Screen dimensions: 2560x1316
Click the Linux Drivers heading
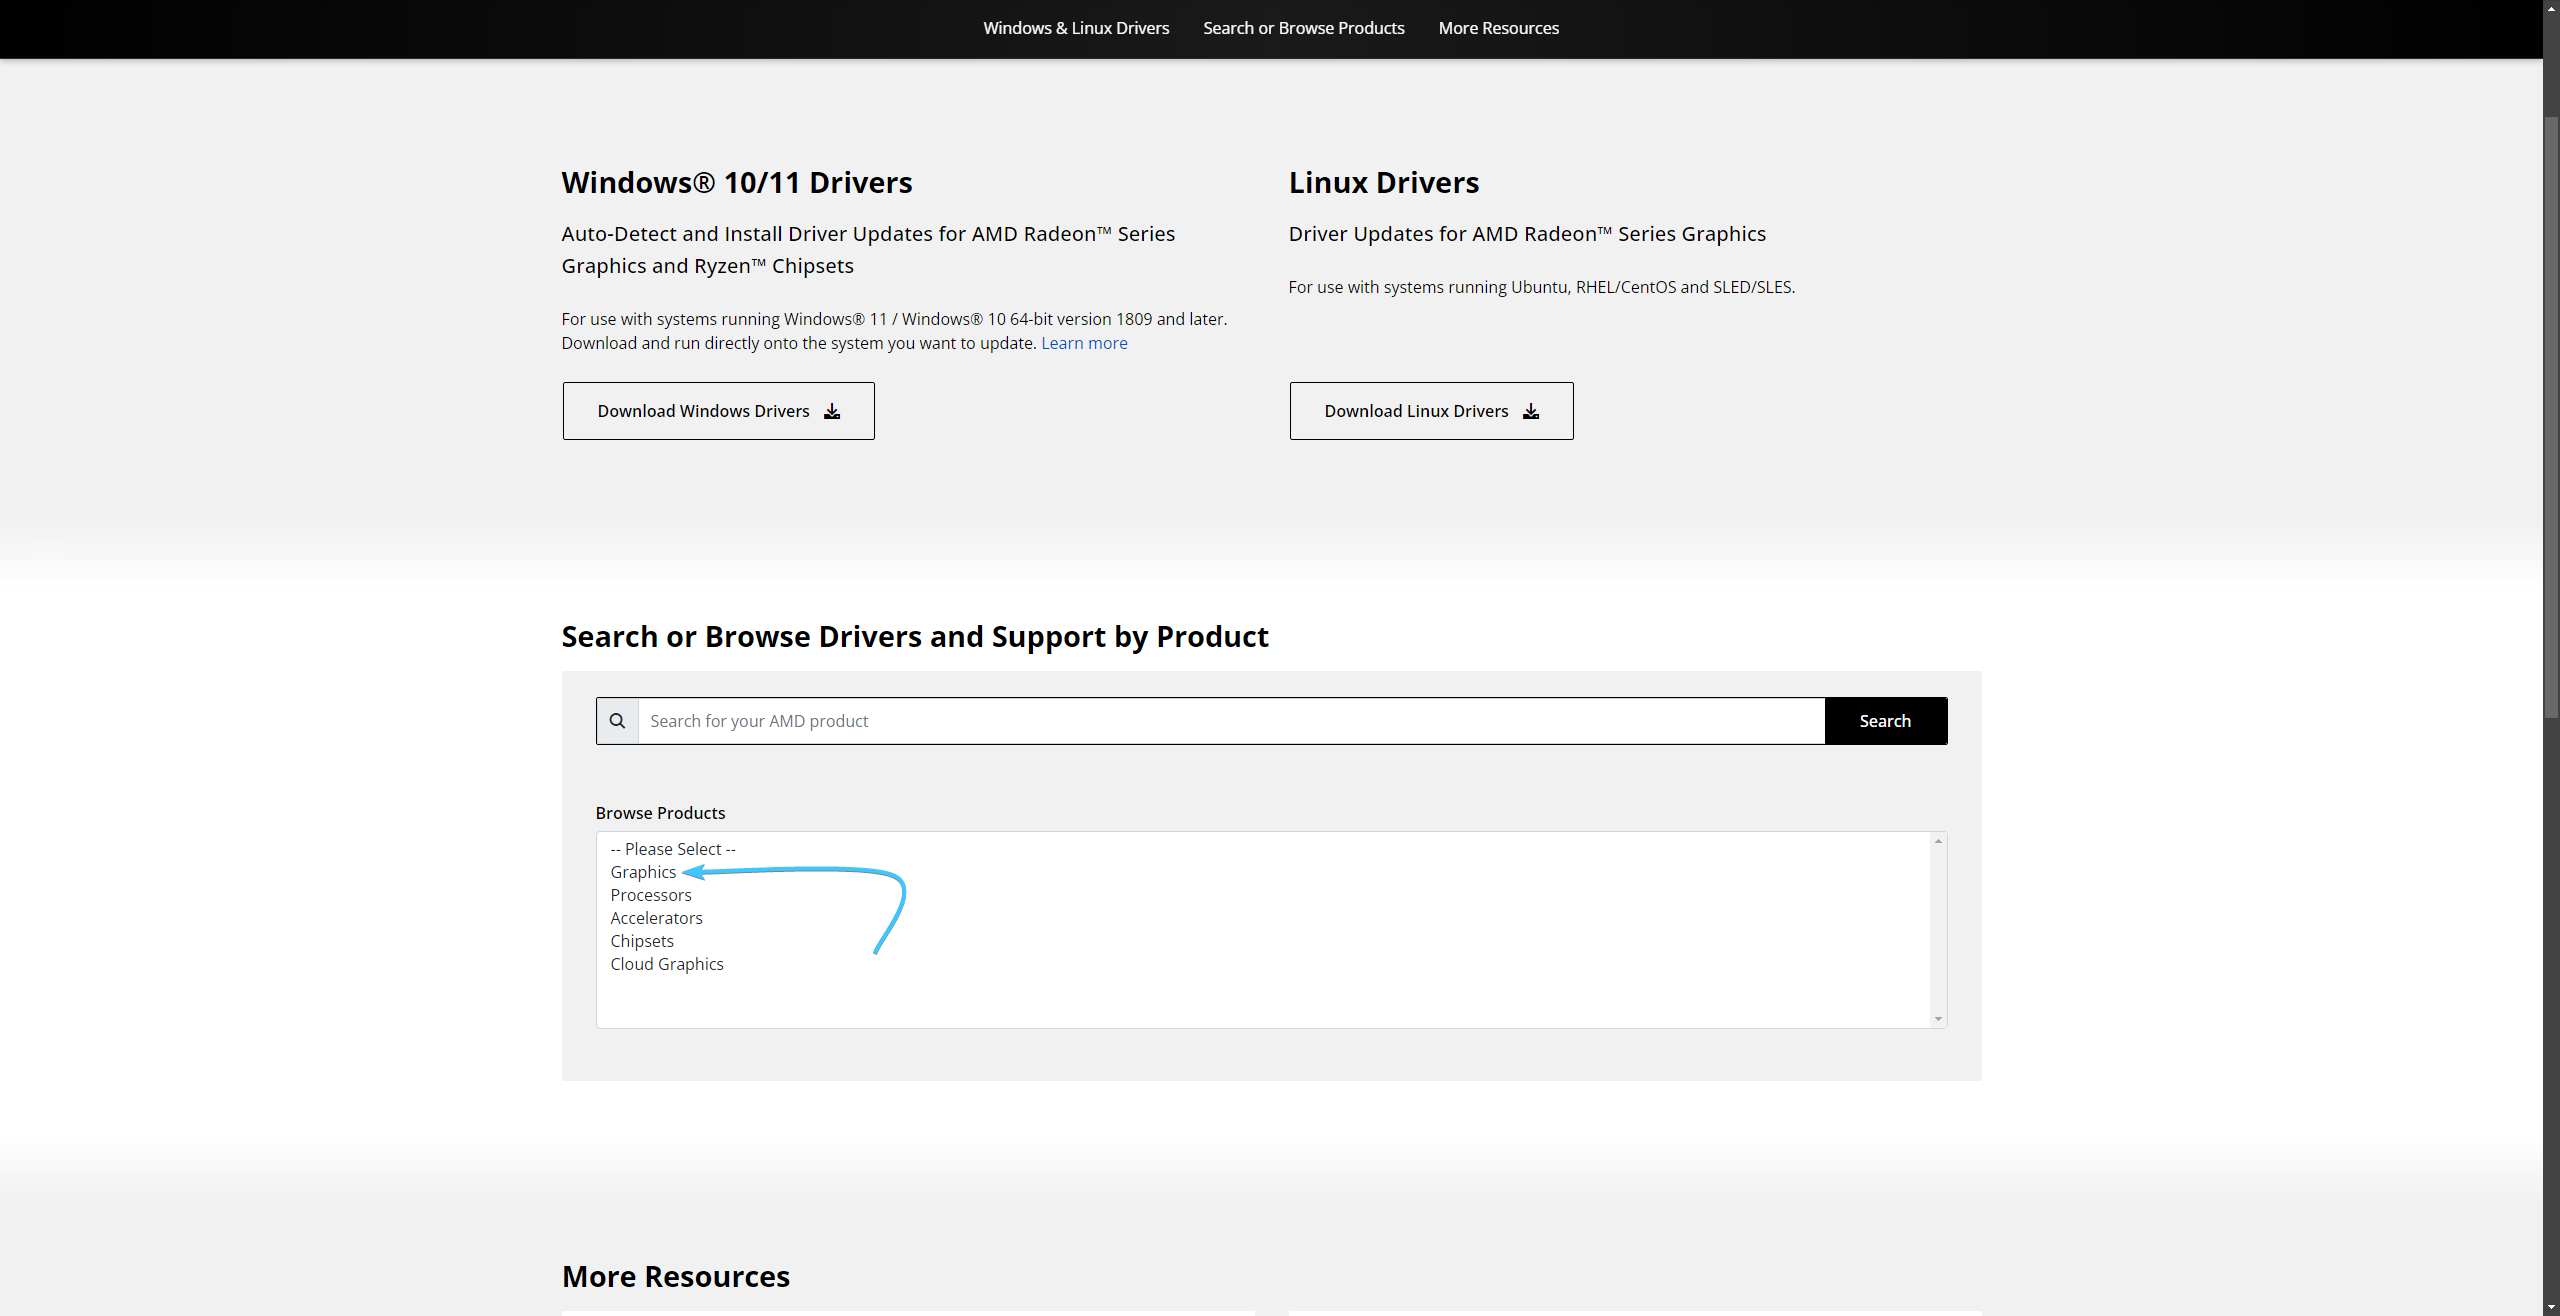(x=1383, y=183)
